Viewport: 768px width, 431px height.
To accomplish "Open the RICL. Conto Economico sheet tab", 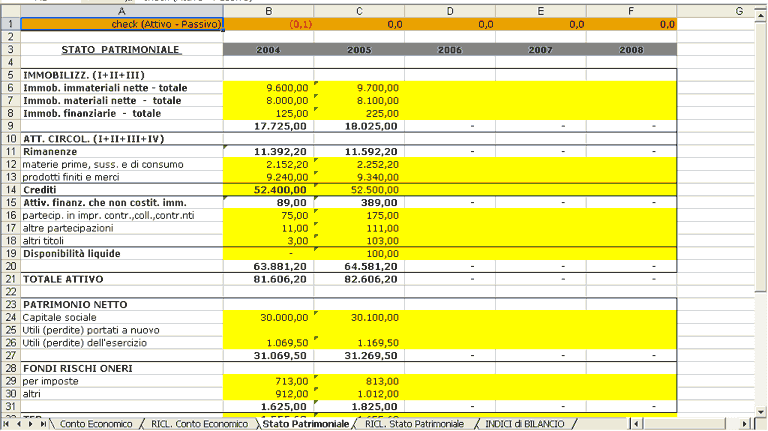I will click(199, 424).
